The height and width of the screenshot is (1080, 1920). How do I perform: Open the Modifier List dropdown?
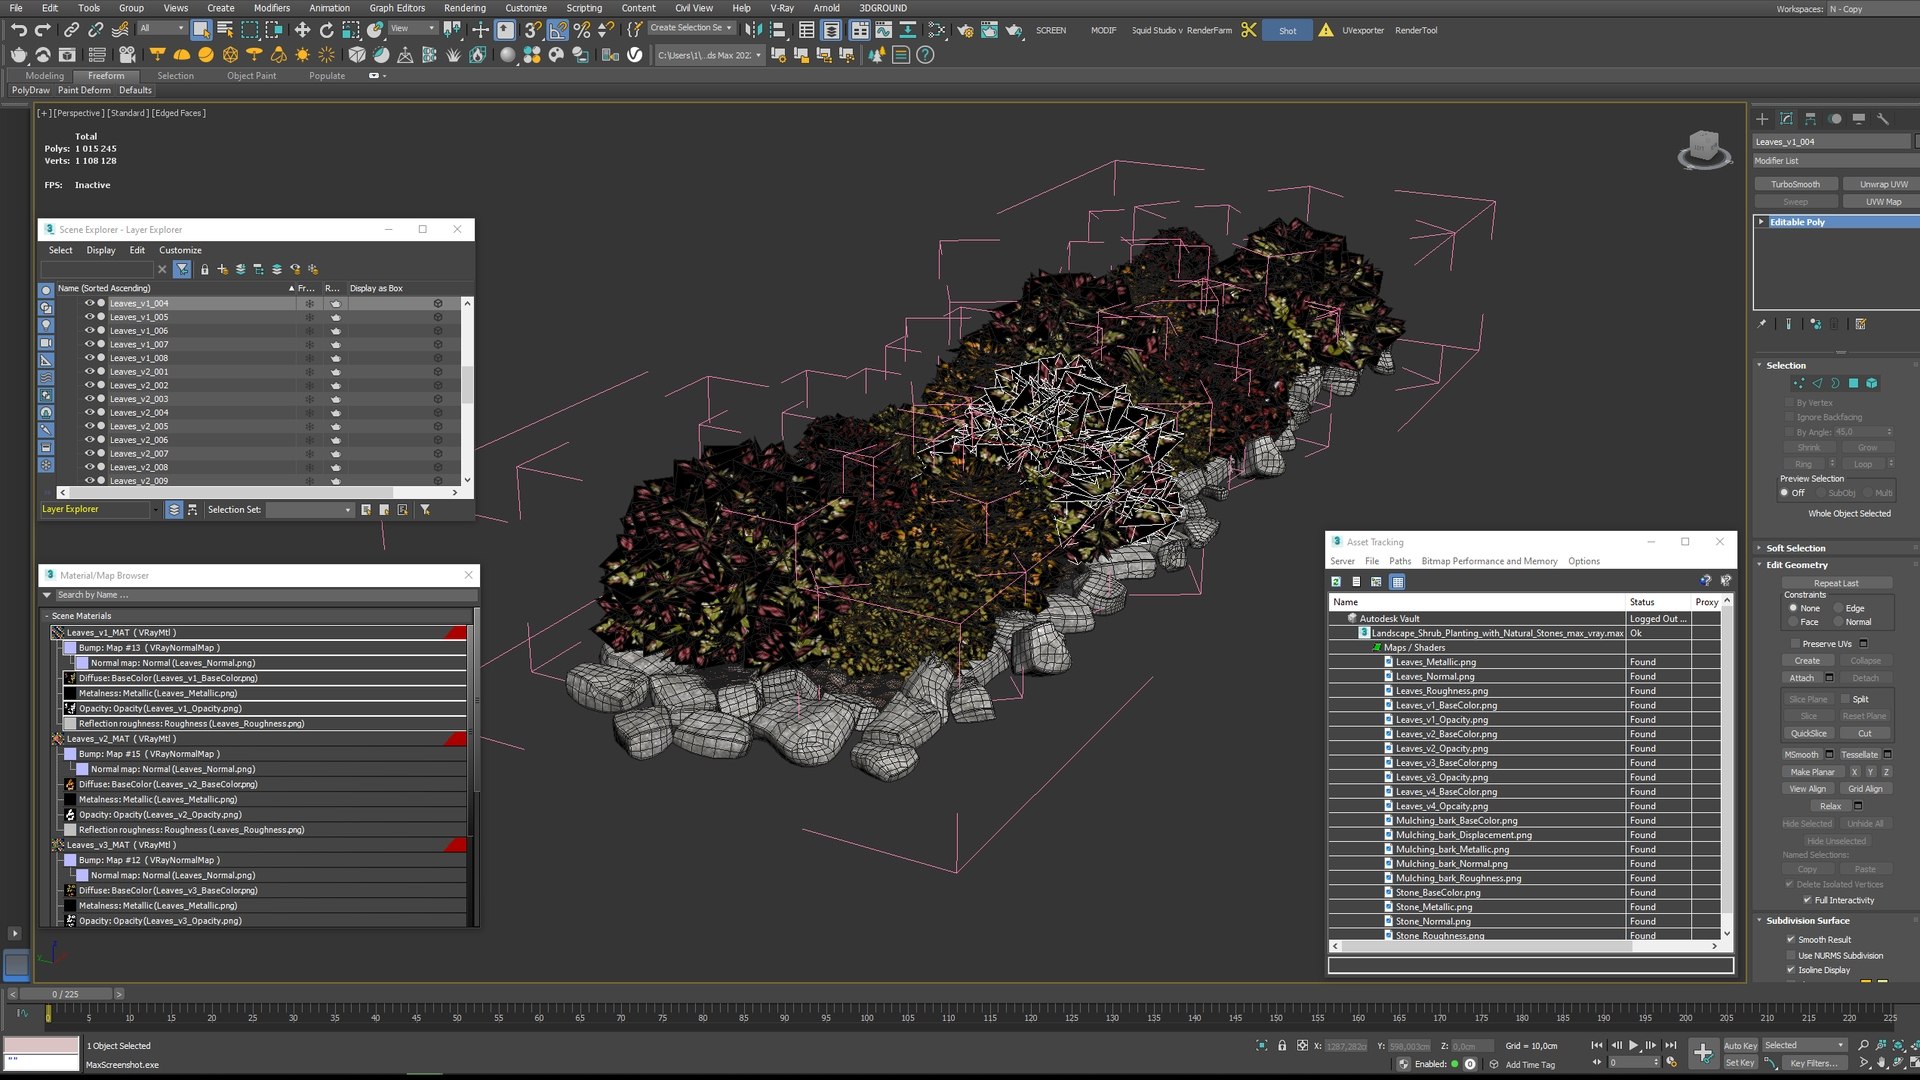point(1834,161)
